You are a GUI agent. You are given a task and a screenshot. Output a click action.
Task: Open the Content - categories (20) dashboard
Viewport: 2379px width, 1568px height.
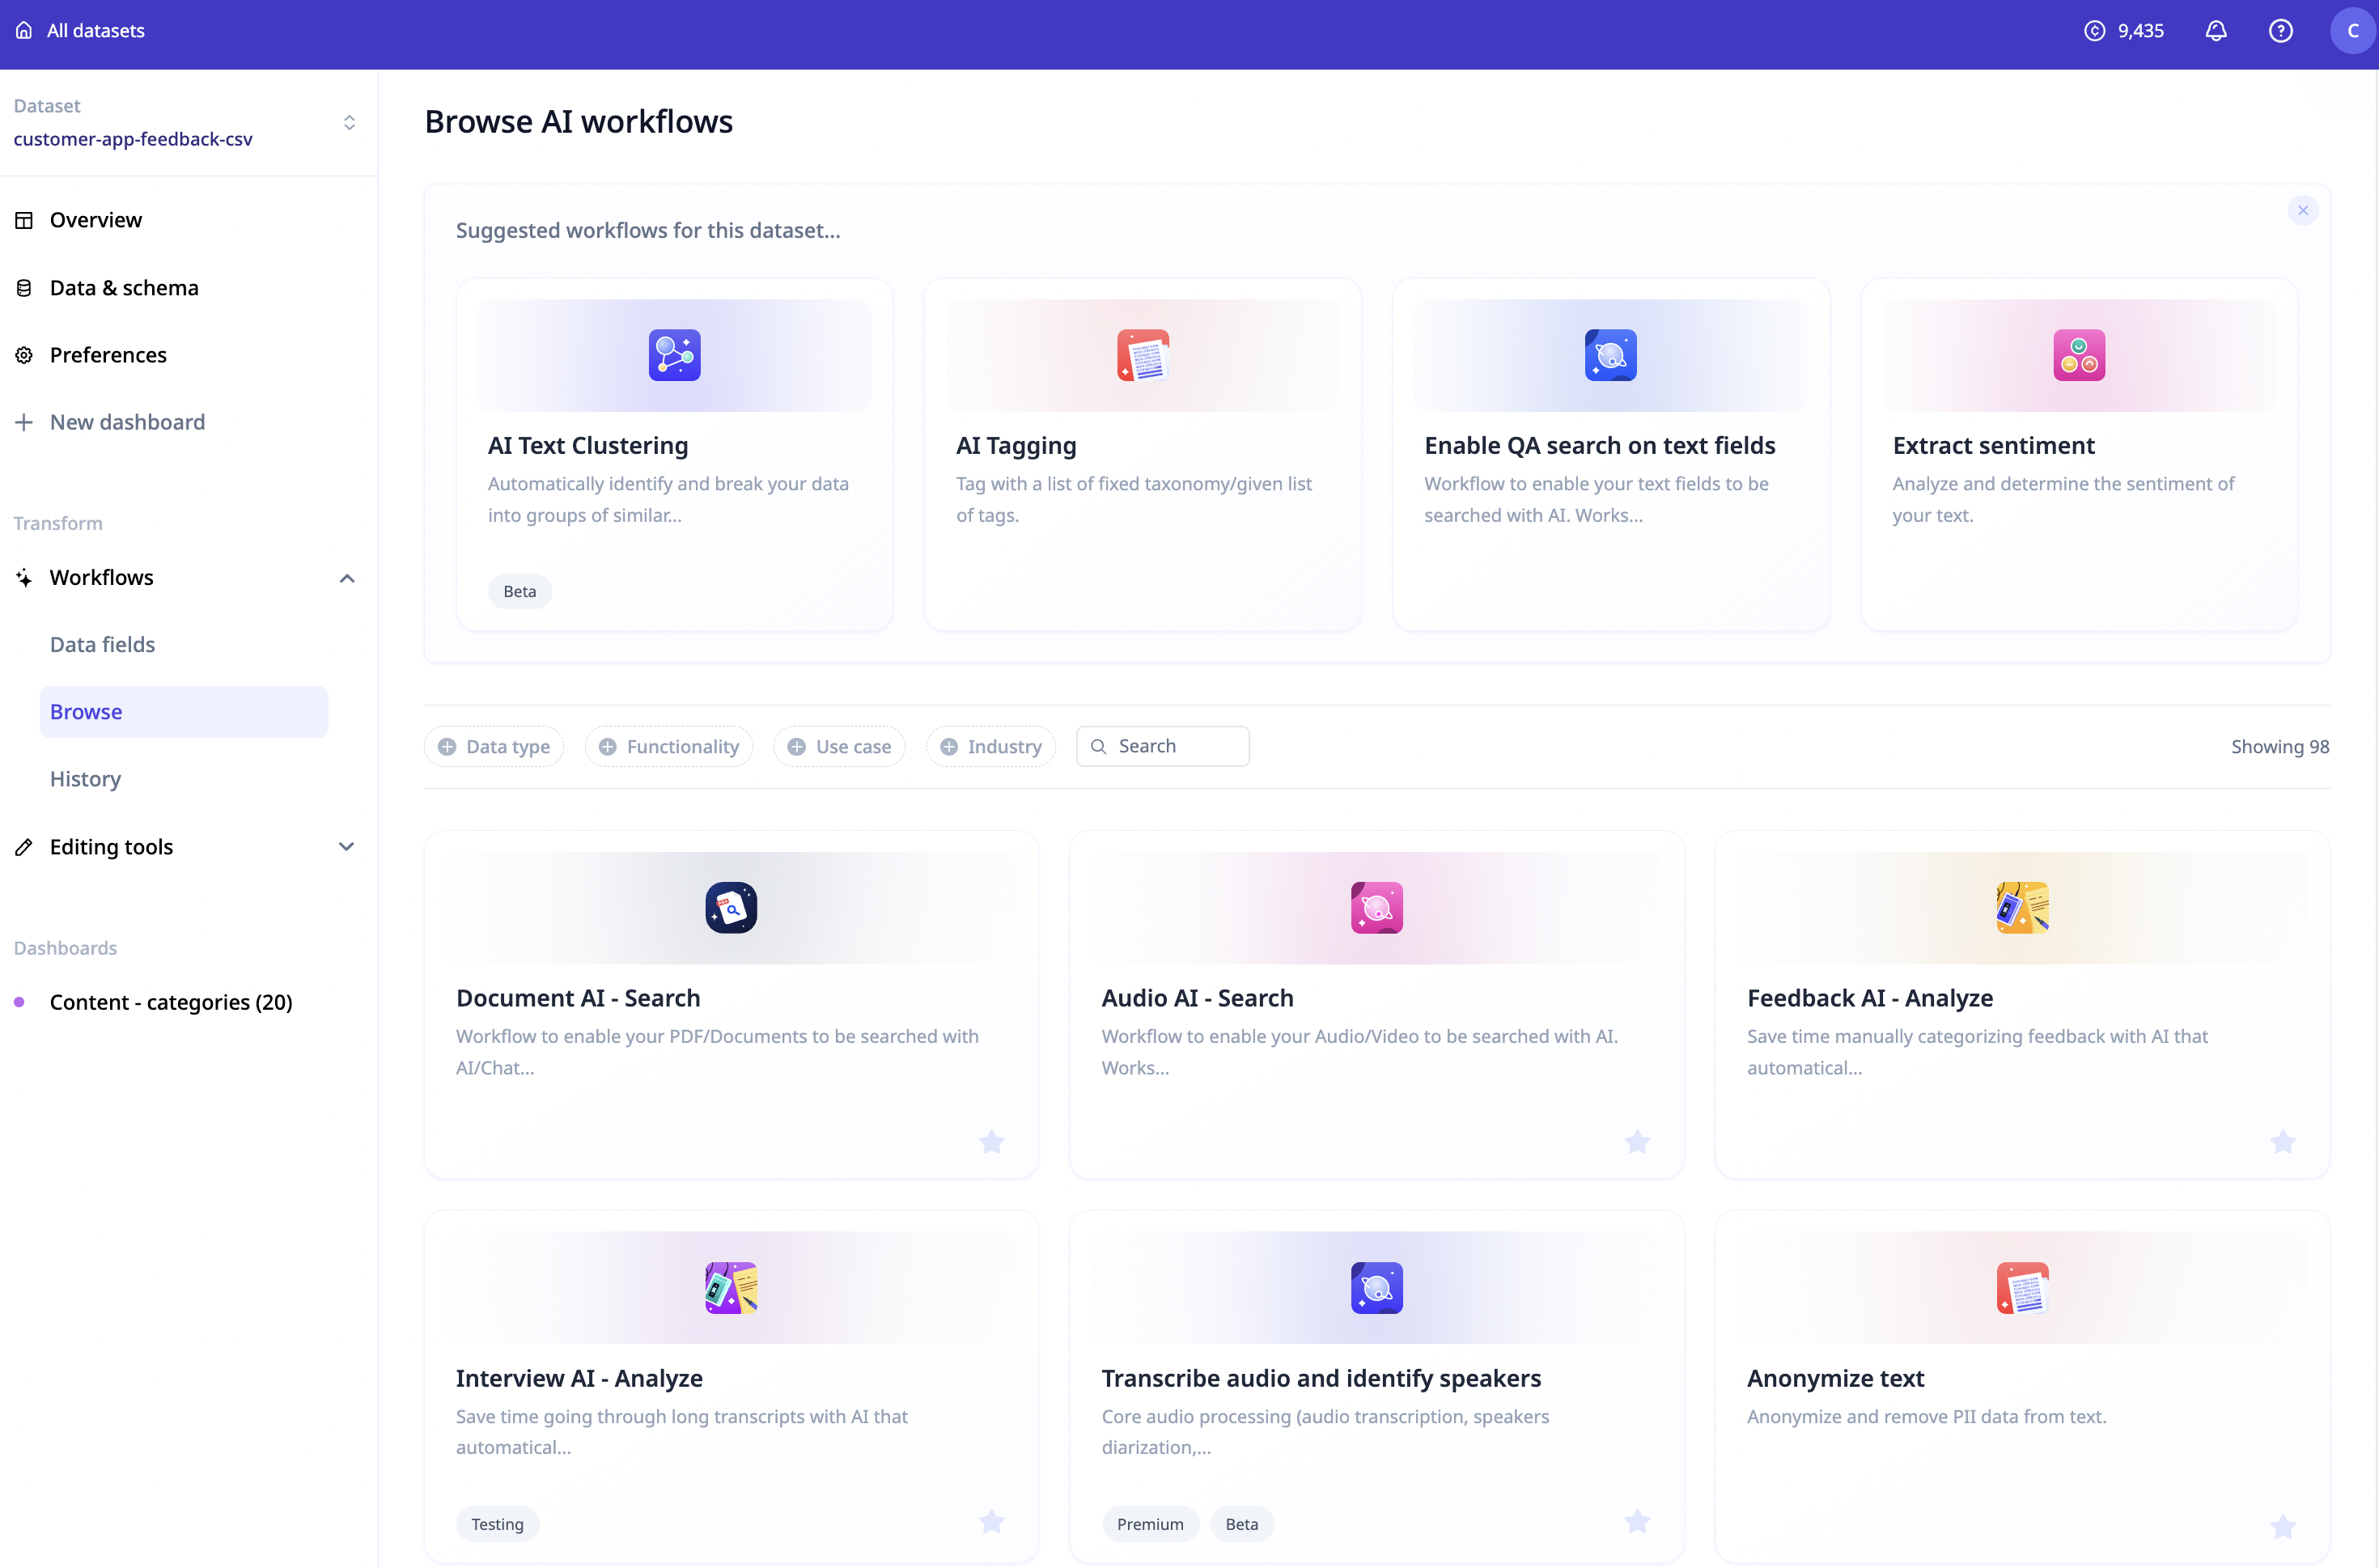tap(170, 1002)
